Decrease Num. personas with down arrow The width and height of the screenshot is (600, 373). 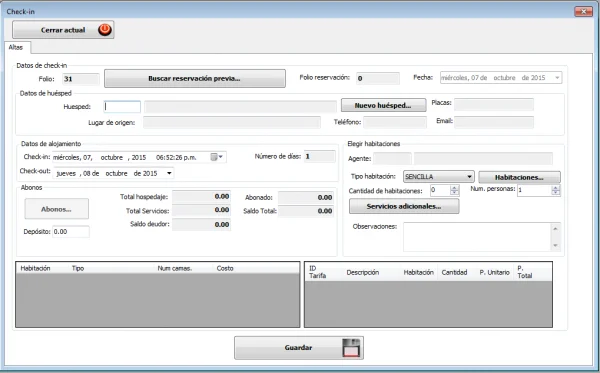point(556,193)
